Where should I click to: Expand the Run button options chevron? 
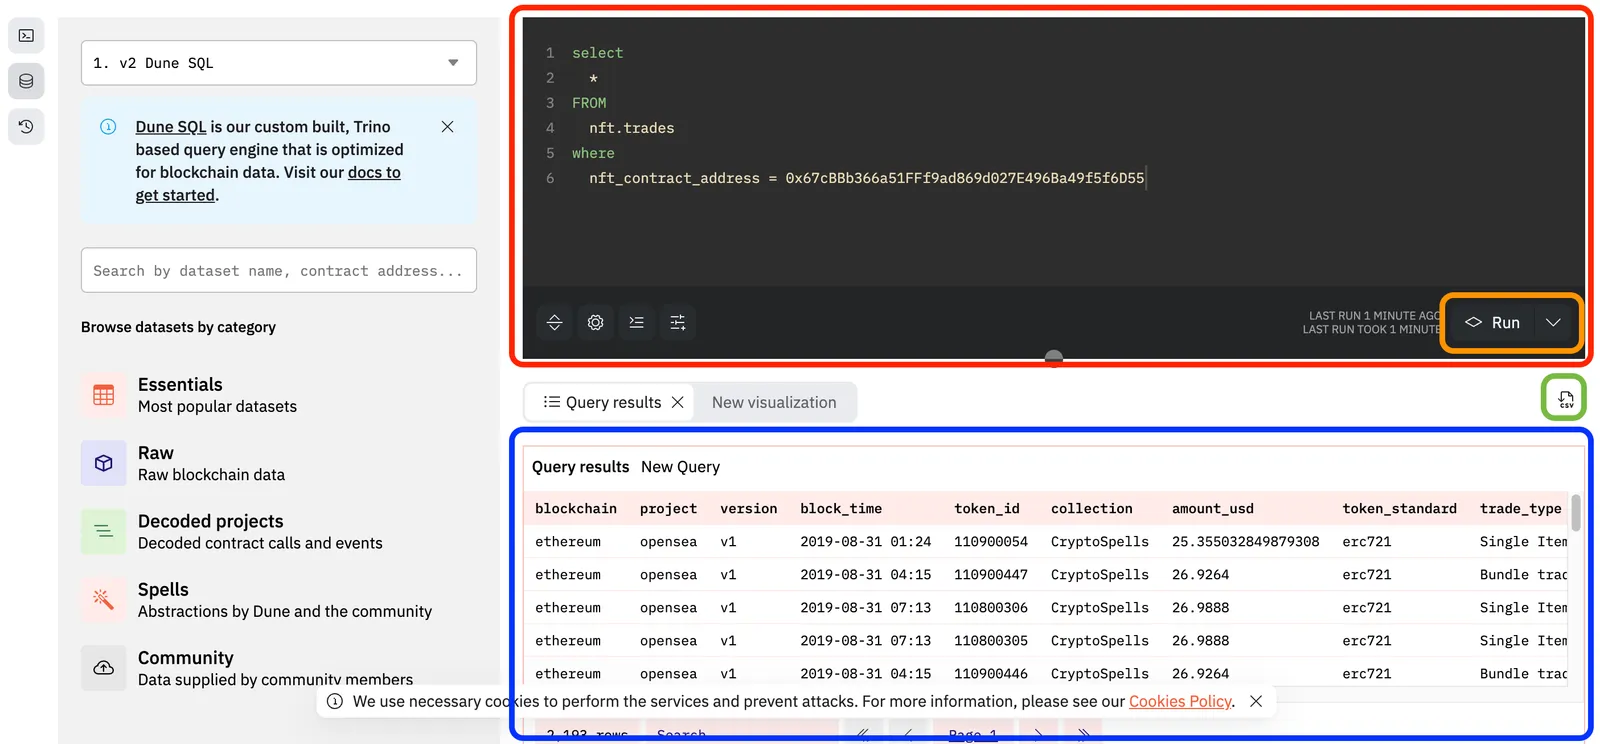point(1553,322)
